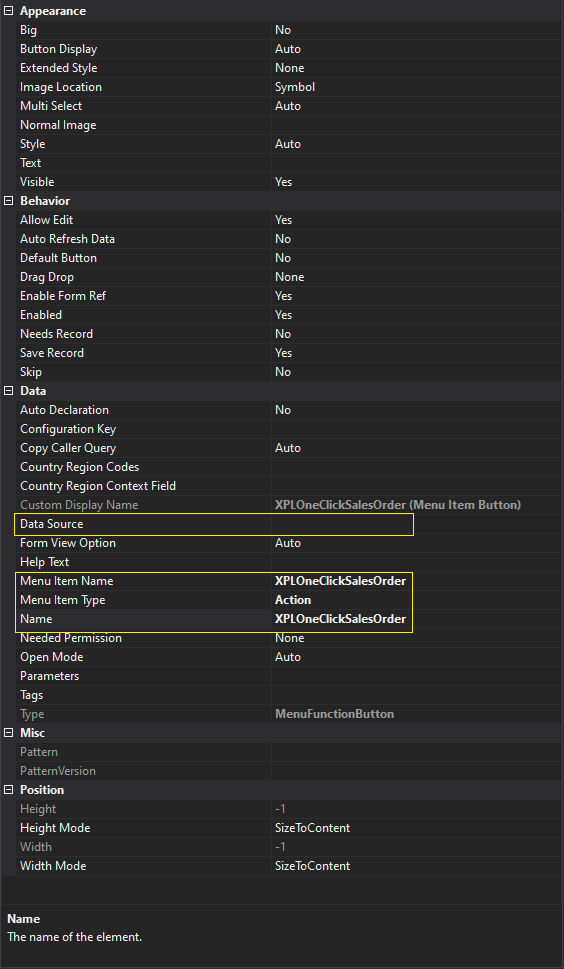
Task: Open Multi Select value Auto
Action: [x=417, y=106]
